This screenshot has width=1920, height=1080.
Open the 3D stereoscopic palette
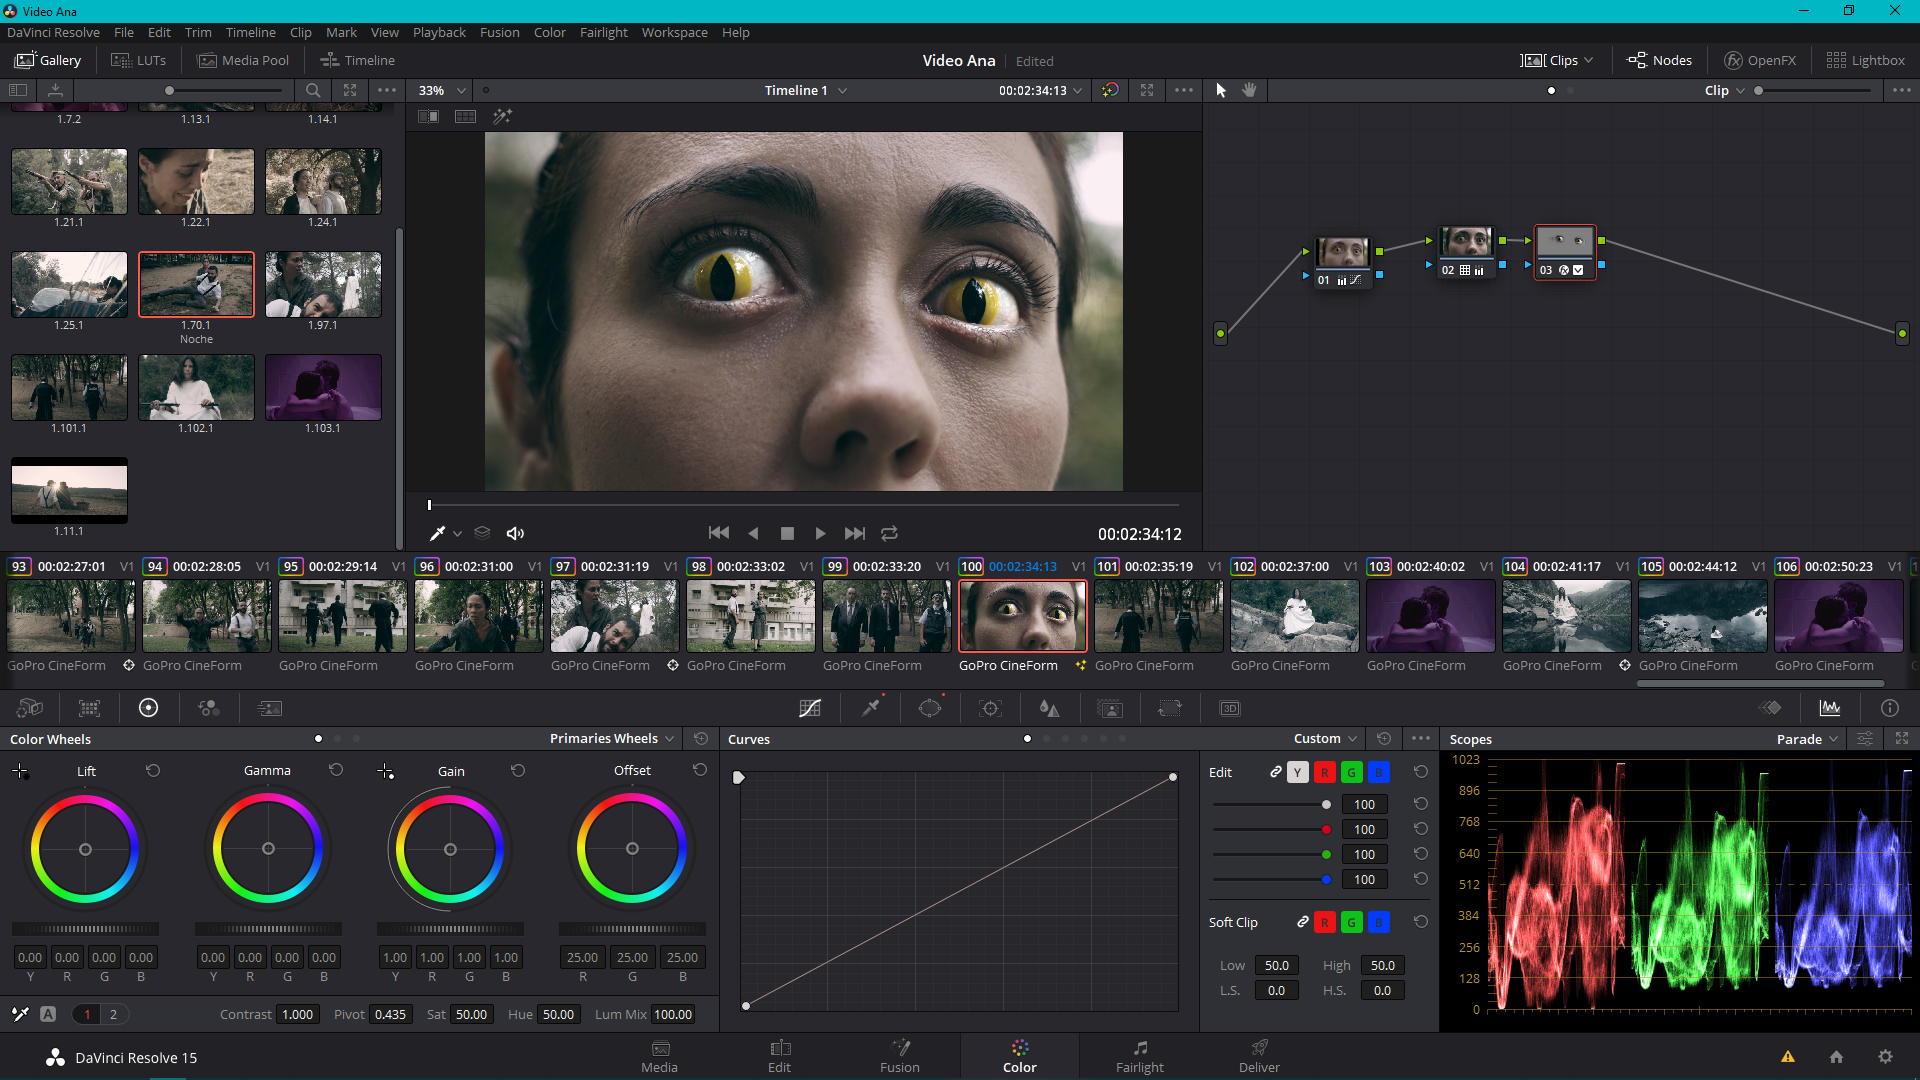coord(1230,708)
